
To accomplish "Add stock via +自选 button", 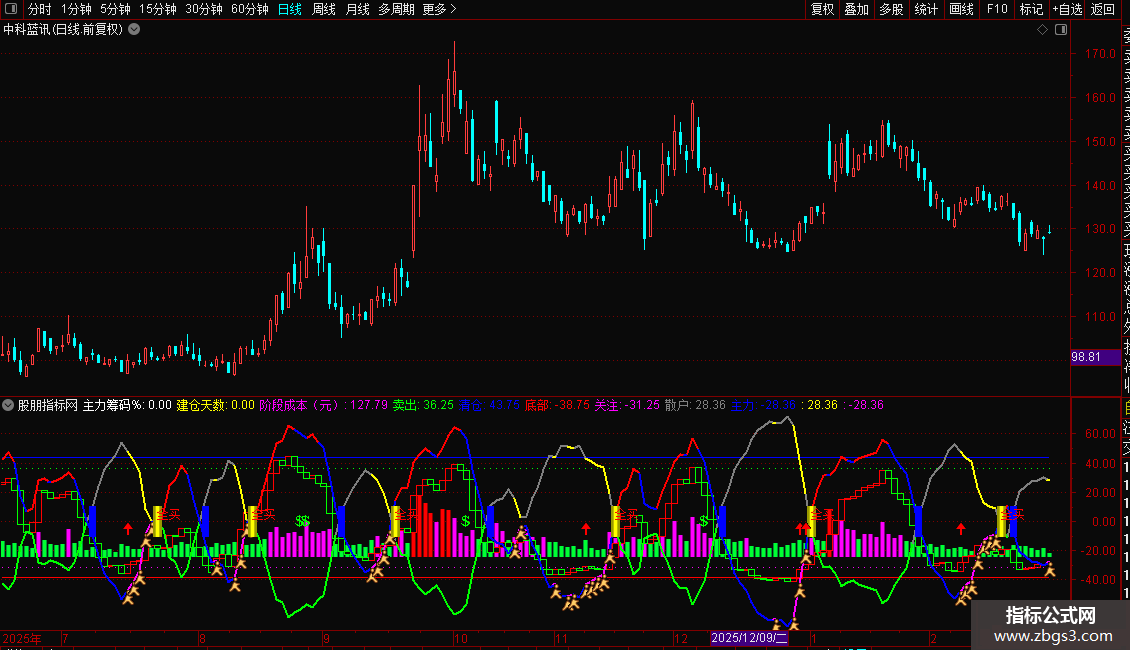I will [1067, 9].
